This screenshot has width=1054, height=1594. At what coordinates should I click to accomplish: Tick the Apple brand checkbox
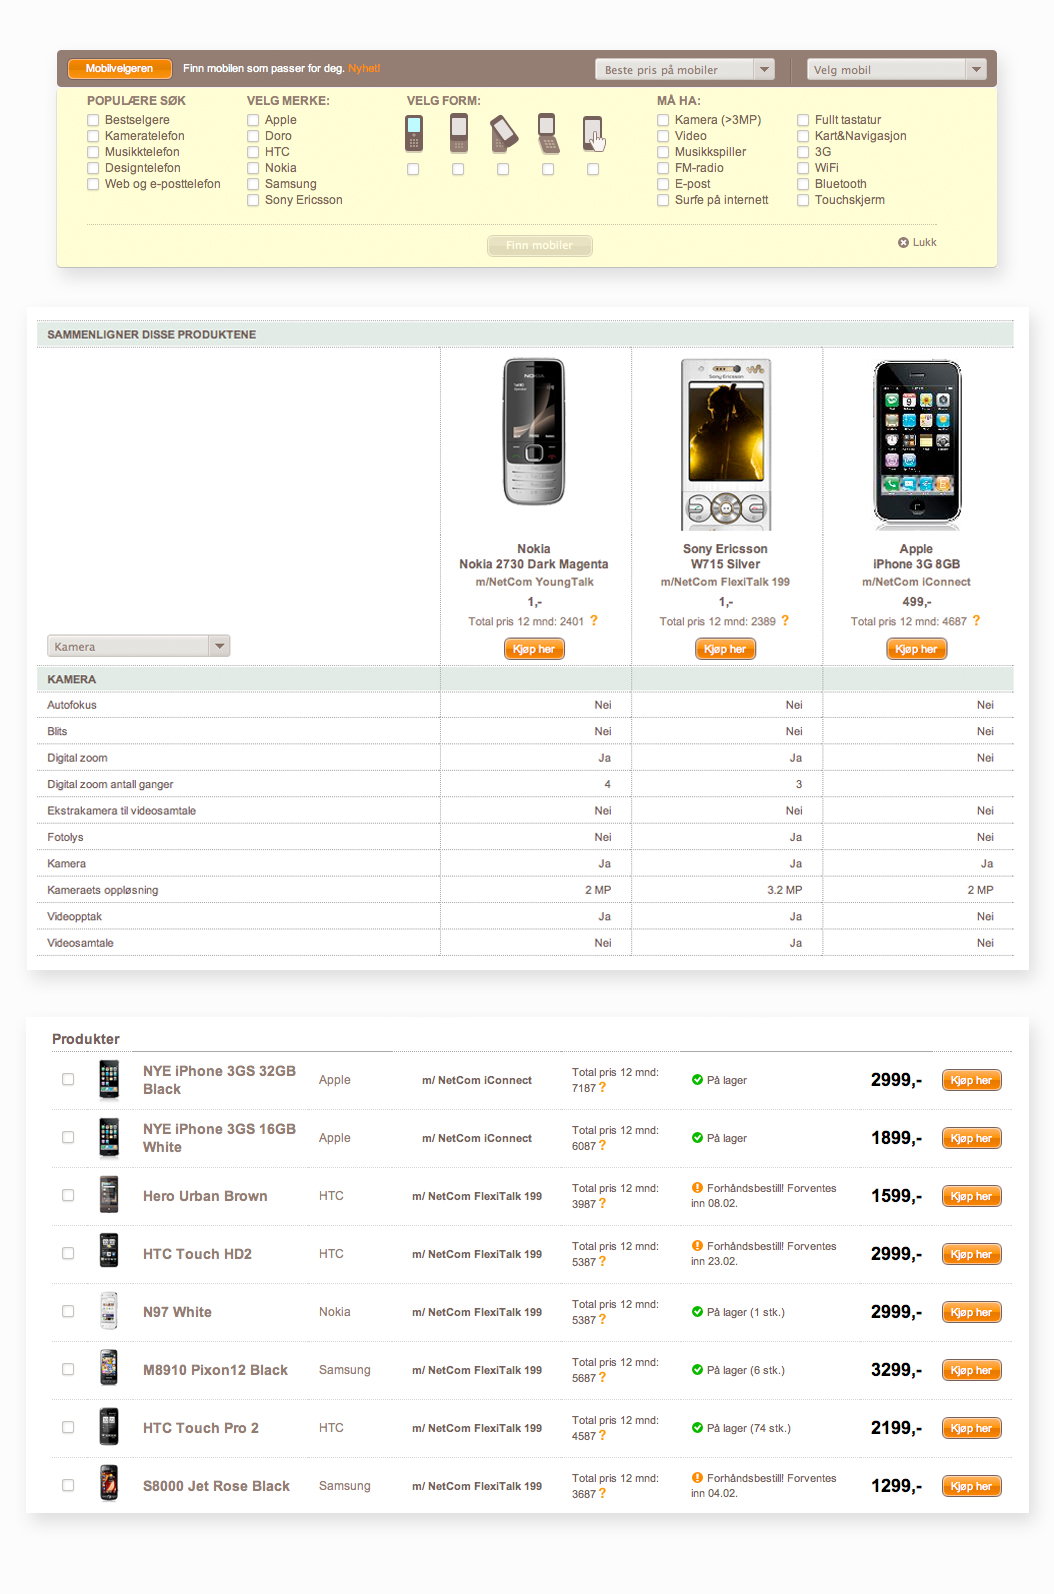coord(253,120)
